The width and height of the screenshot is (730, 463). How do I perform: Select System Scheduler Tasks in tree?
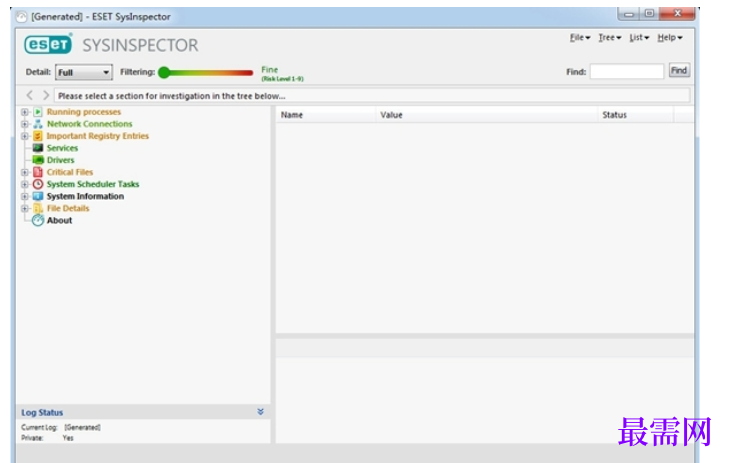coord(93,184)
